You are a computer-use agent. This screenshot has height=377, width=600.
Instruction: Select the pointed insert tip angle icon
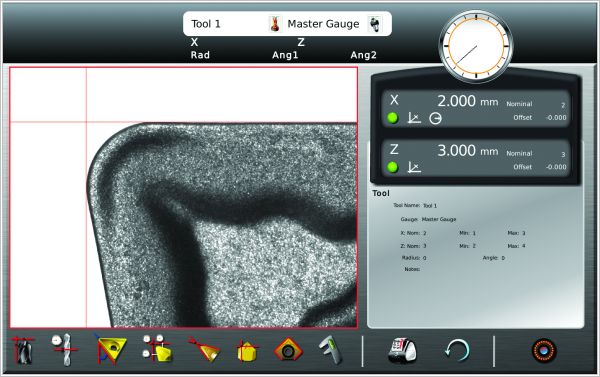(x=204, y=349)
